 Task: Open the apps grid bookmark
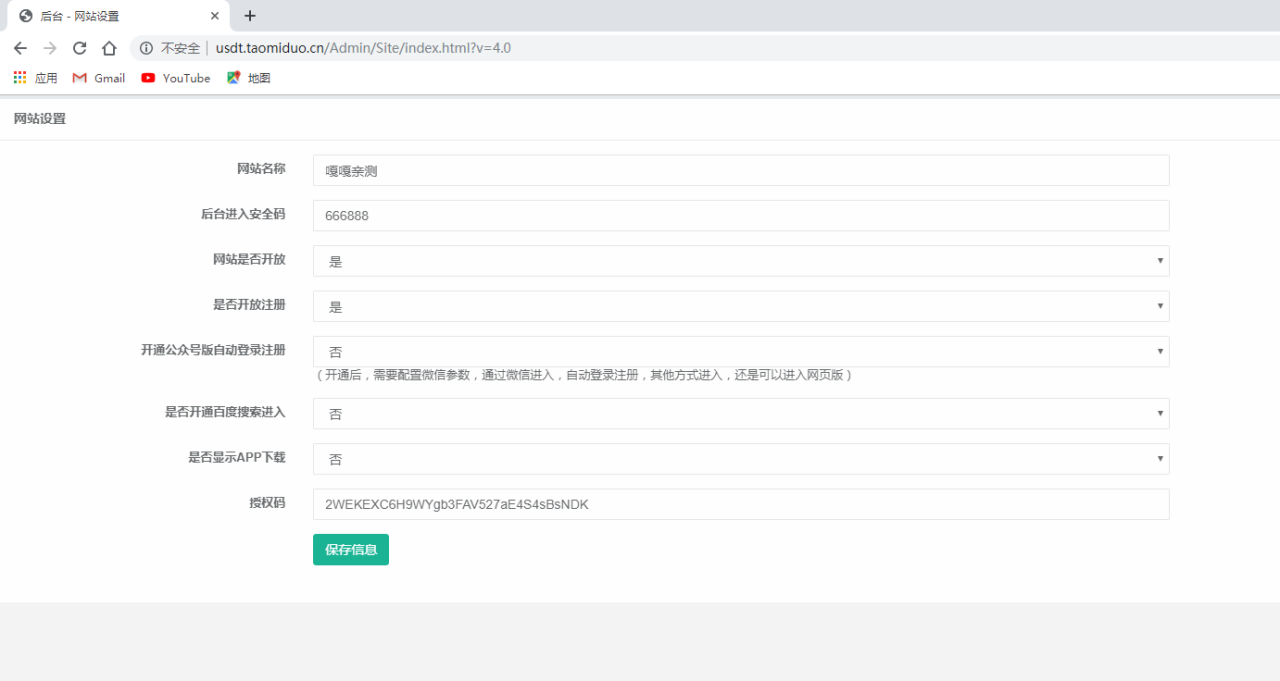click(x=35, y=78)
